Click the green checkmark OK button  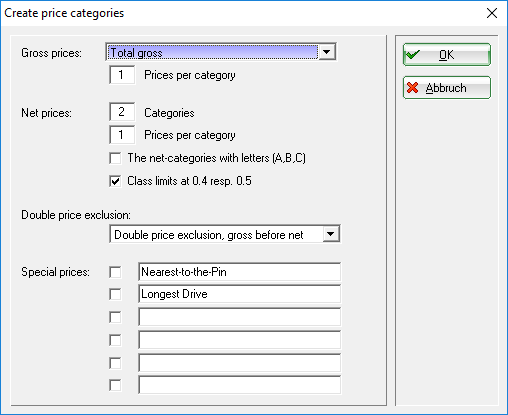tap(447, 54)
